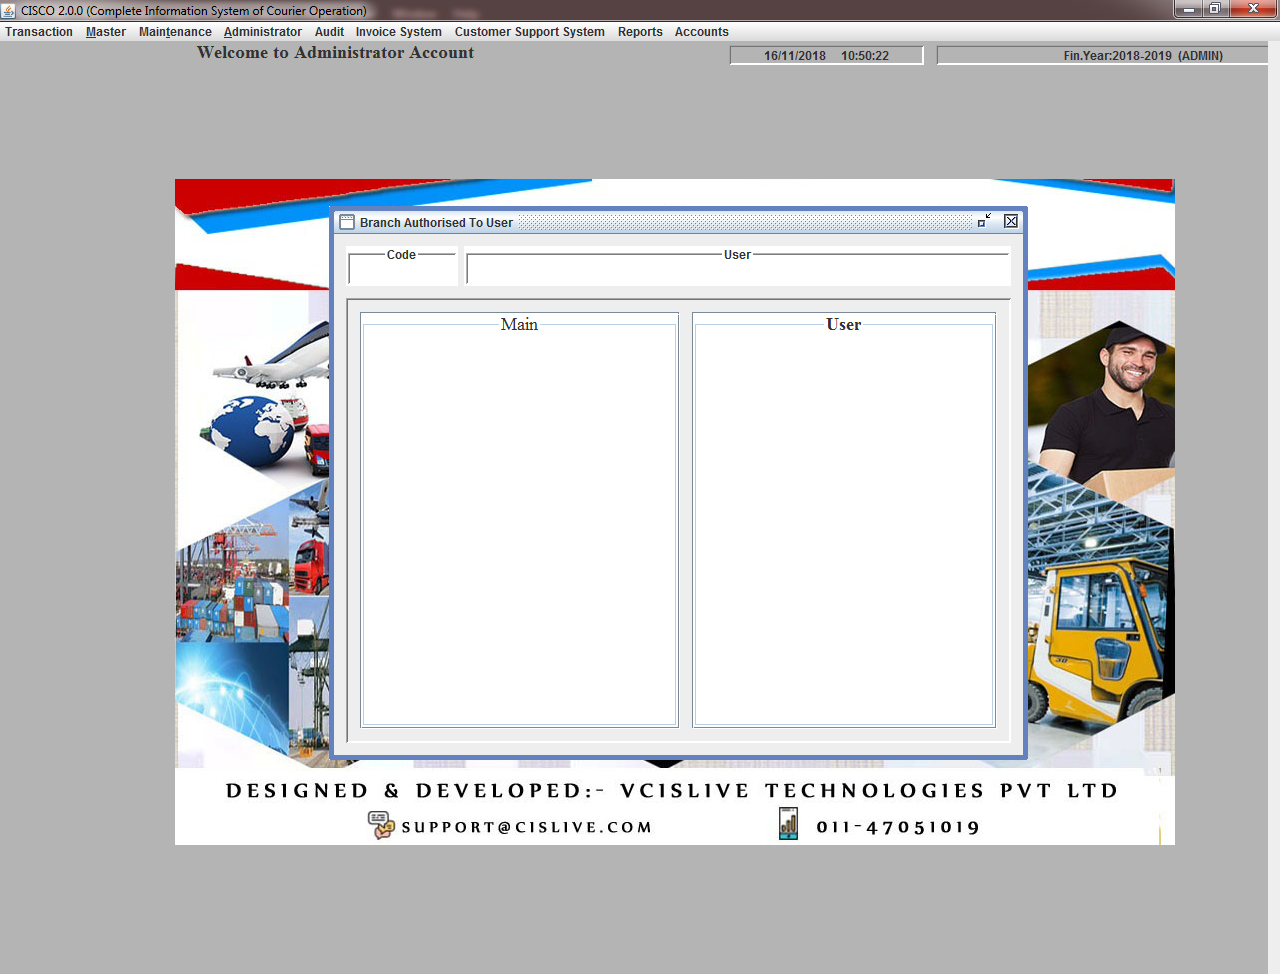1280x974 pixels.
Task: Click the mobile phone icon beside number
Action: coord(788,824)
